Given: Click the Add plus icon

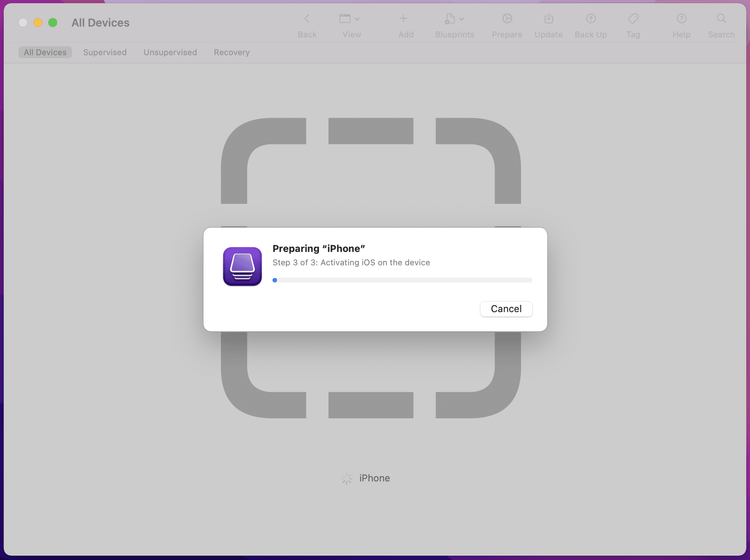Looking at the screenshot, I should 403,19.
